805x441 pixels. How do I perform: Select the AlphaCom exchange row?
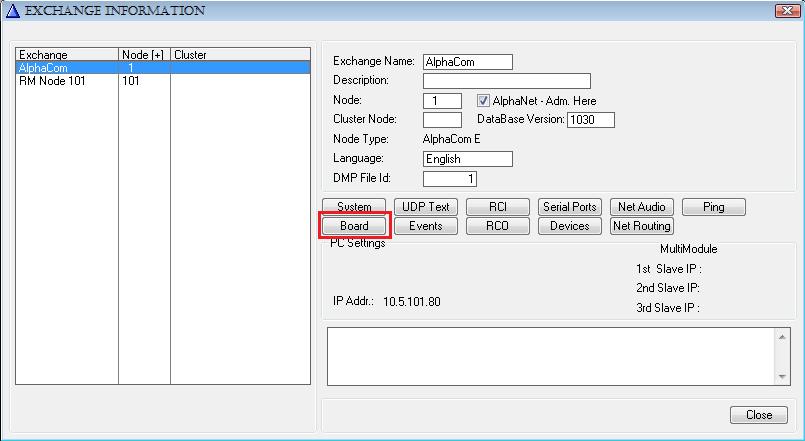pos(163,68)
